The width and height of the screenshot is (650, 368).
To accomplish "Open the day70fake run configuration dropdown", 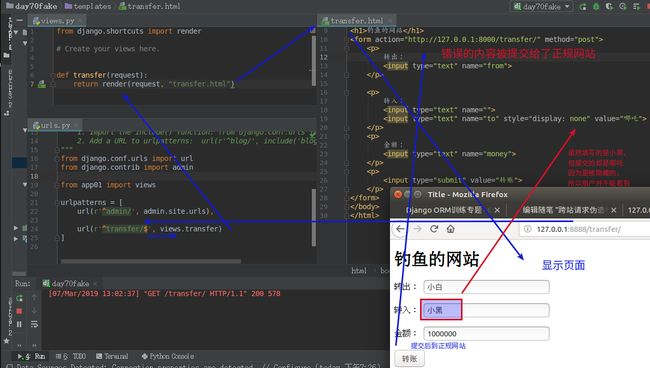I will [542, 6].
